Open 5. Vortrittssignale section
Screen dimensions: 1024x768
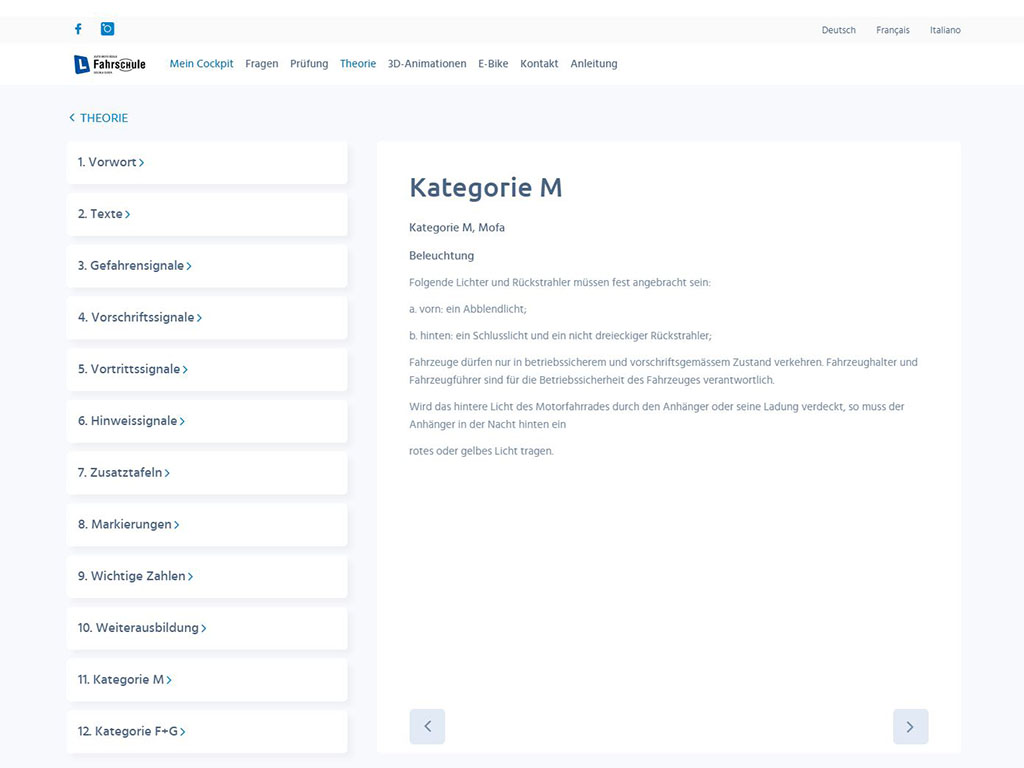coord(133,370)
